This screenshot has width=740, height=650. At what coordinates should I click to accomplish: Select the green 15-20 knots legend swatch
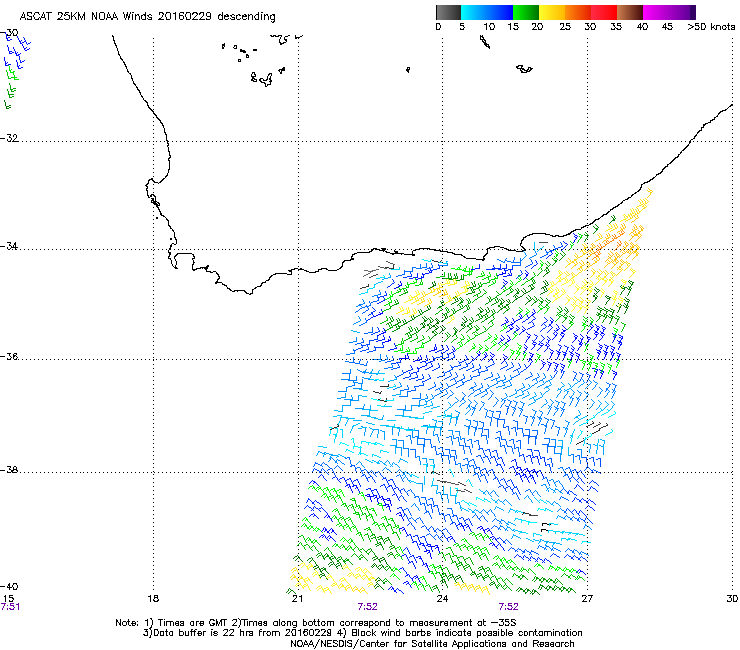tap(526, 12)
